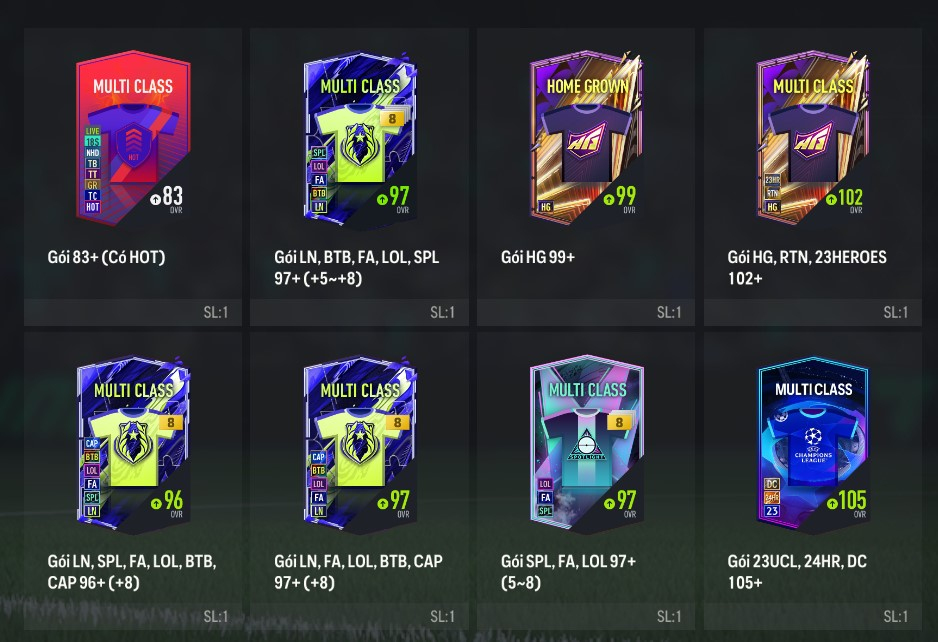The image size is (938, 642).
Task: Open the Champions League 105 OVR pack
Action: 813,444
